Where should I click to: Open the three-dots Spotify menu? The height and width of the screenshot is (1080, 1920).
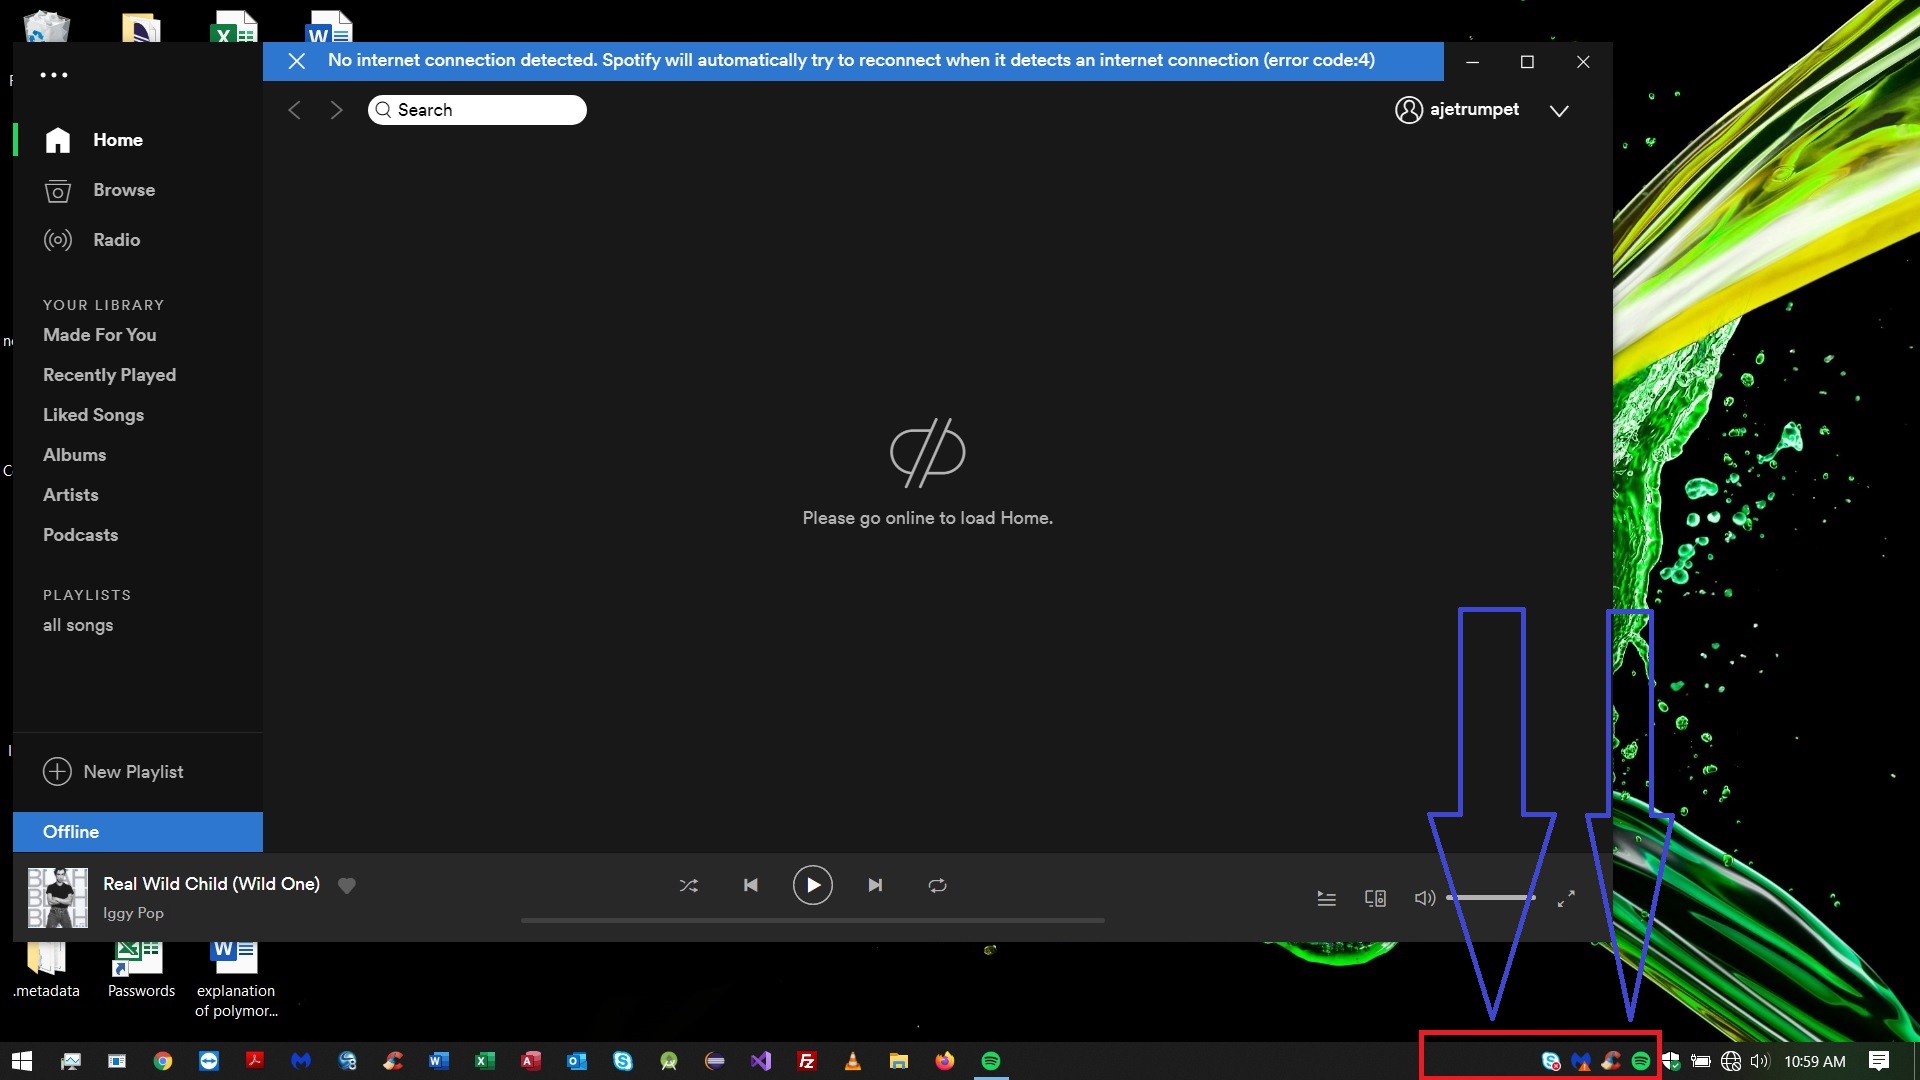tap(54, 75)
